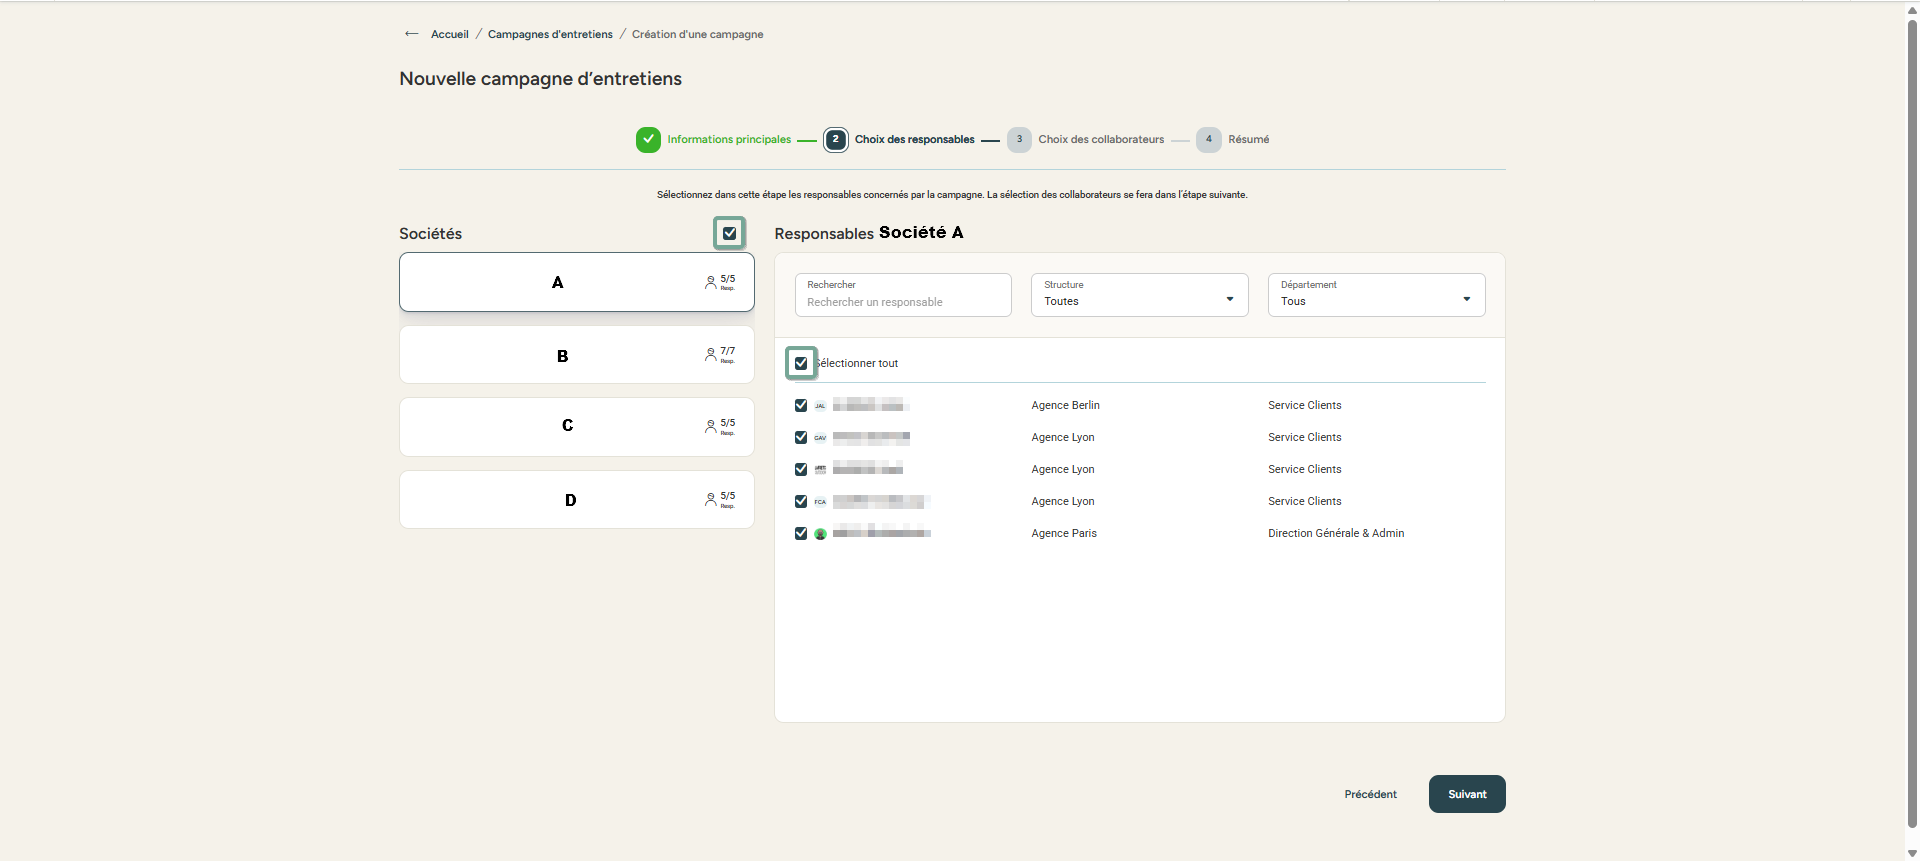Uncheck the Sociétés select-all checkbox
1920x861 pixels.
click(730, 234)
